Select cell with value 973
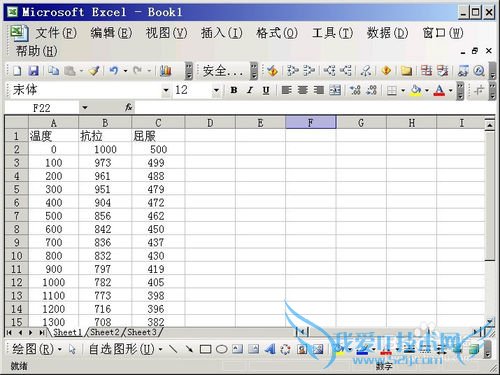The image size is (500, 375). 105,162
